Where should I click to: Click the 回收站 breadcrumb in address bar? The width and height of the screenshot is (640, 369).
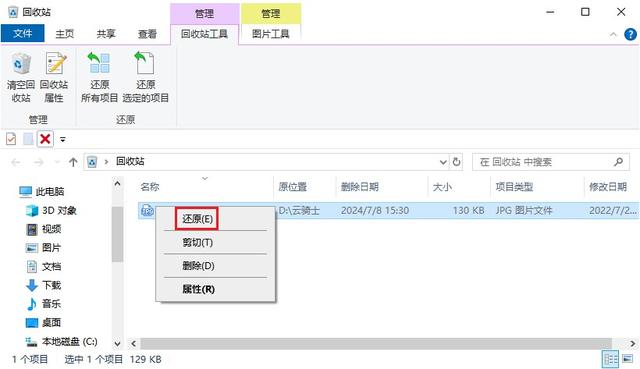coord(130,162)
